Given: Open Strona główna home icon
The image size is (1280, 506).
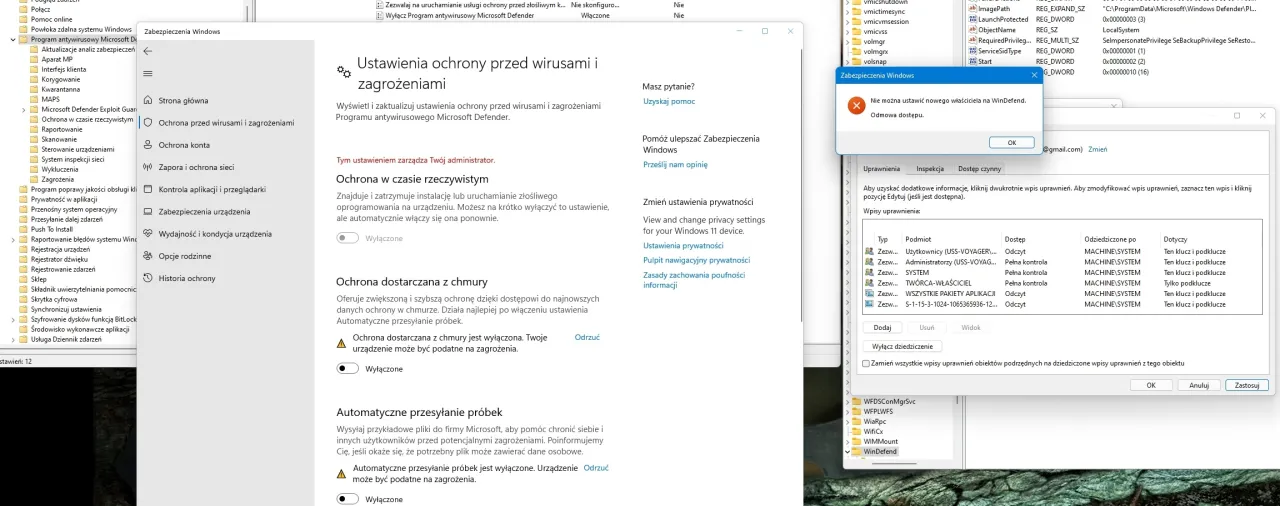Looking at the screenshot, I should pyautogui.click(x=148, y=100).
